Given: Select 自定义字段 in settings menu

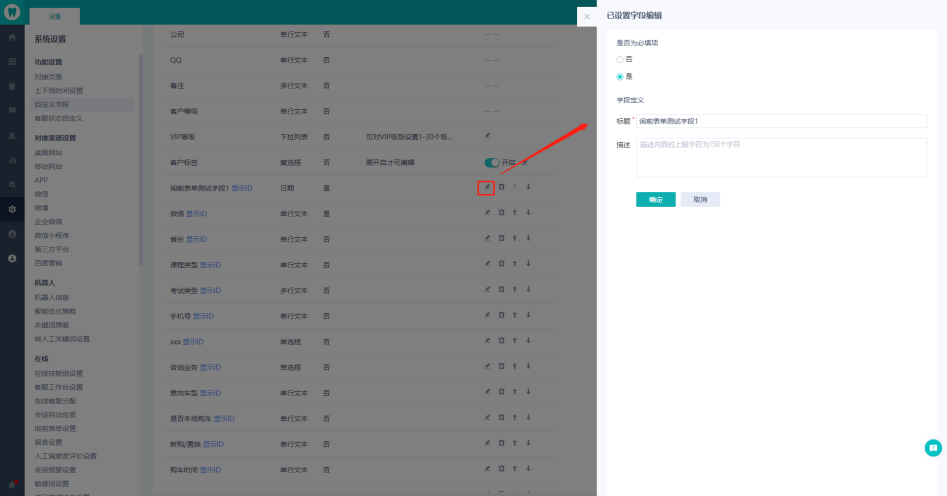Looking at the screenshot, I should coord(82,105).
